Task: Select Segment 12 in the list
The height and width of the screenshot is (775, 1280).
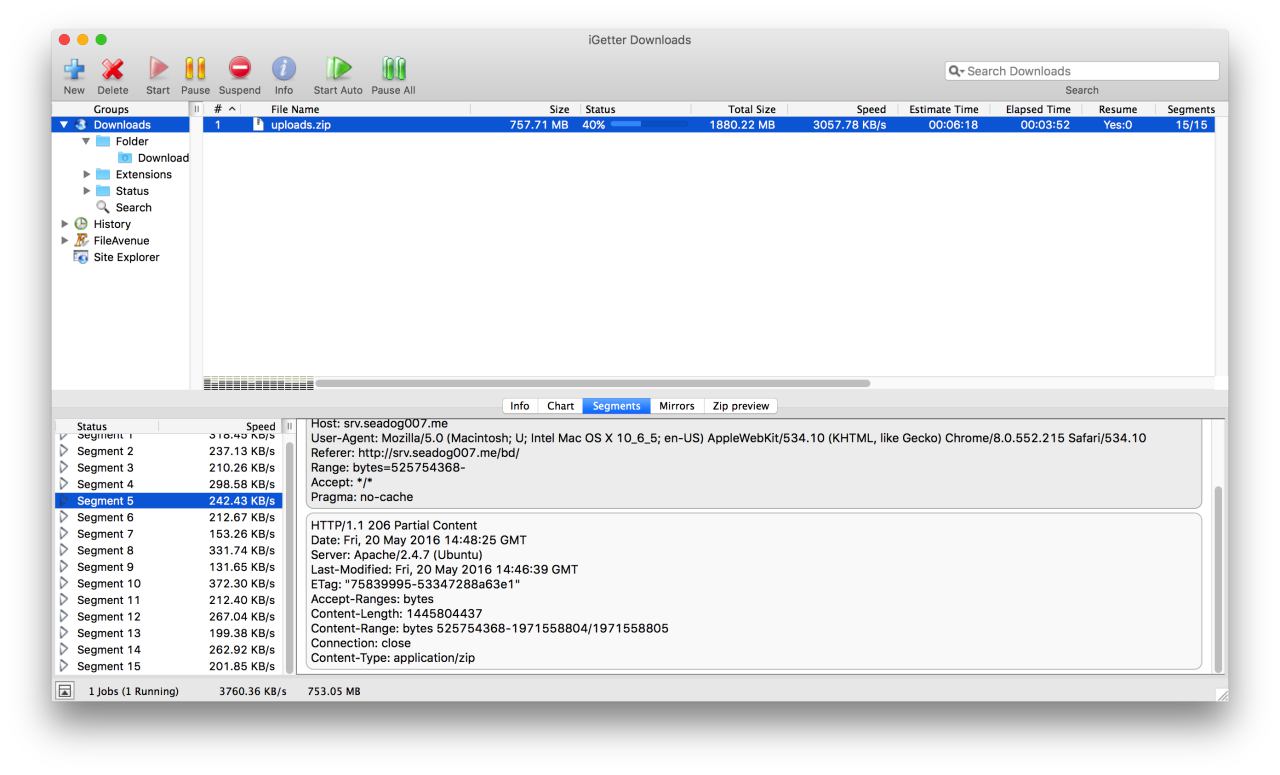Action: pos(109,617)
